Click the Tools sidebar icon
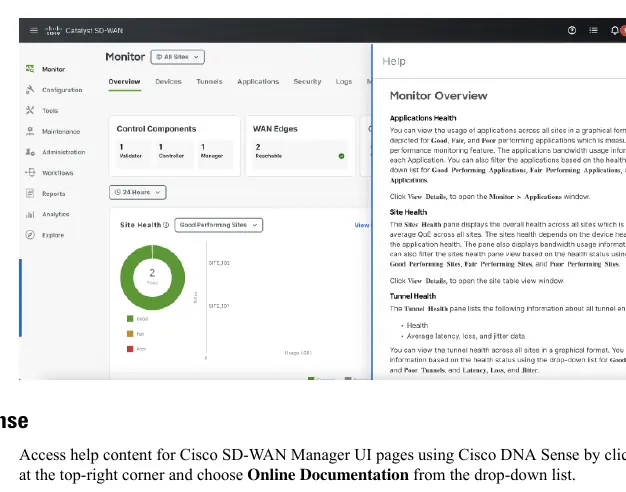The height and width of the screenshot is (492, 626). pyautogui.click(x=30, y=110)
